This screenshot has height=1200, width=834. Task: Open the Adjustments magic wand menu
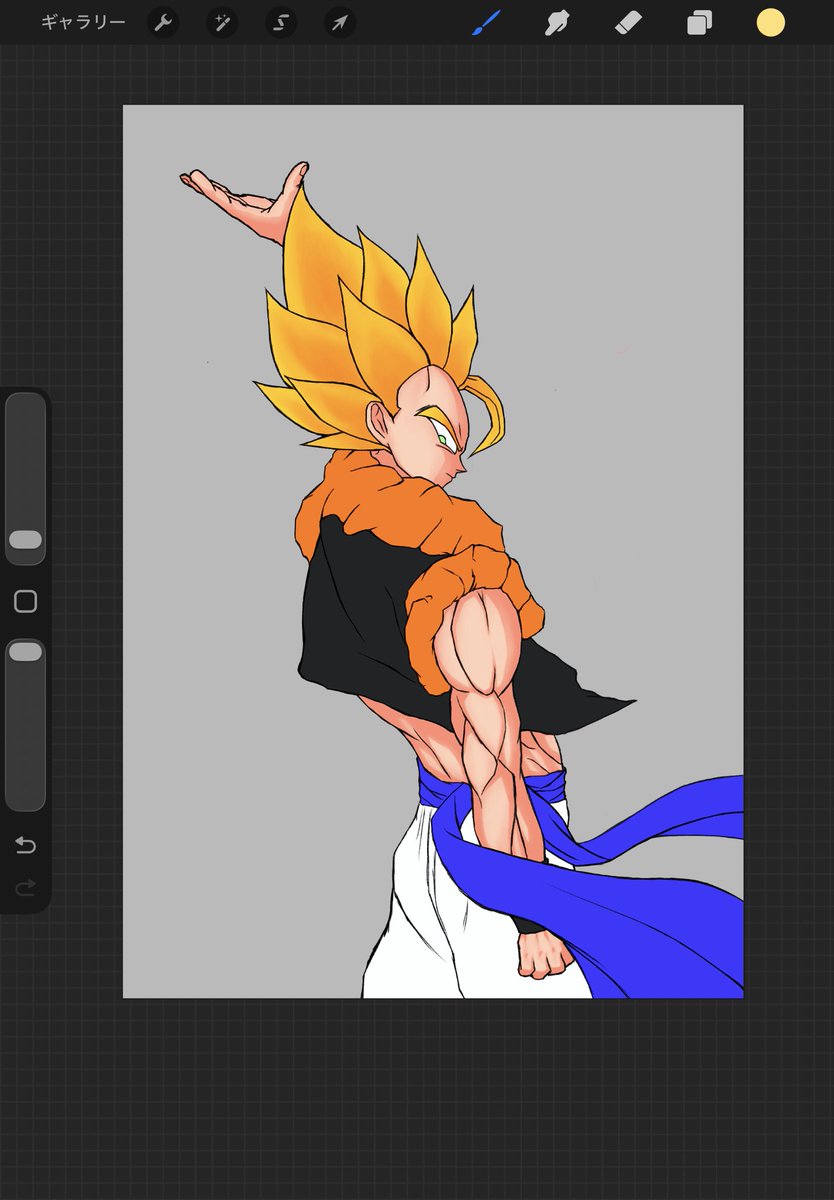[x=222, y=22]
